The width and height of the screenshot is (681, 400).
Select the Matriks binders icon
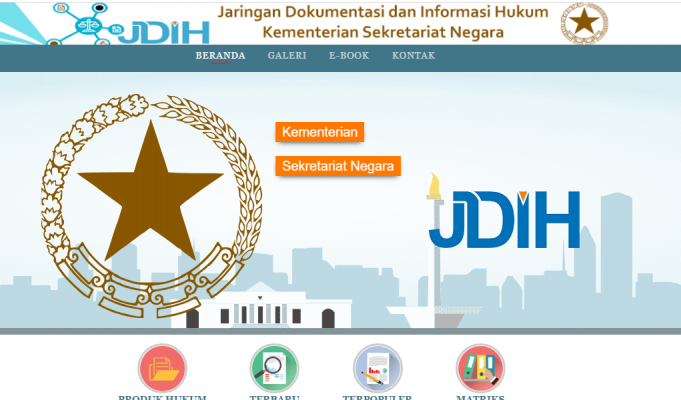(480, 367)
